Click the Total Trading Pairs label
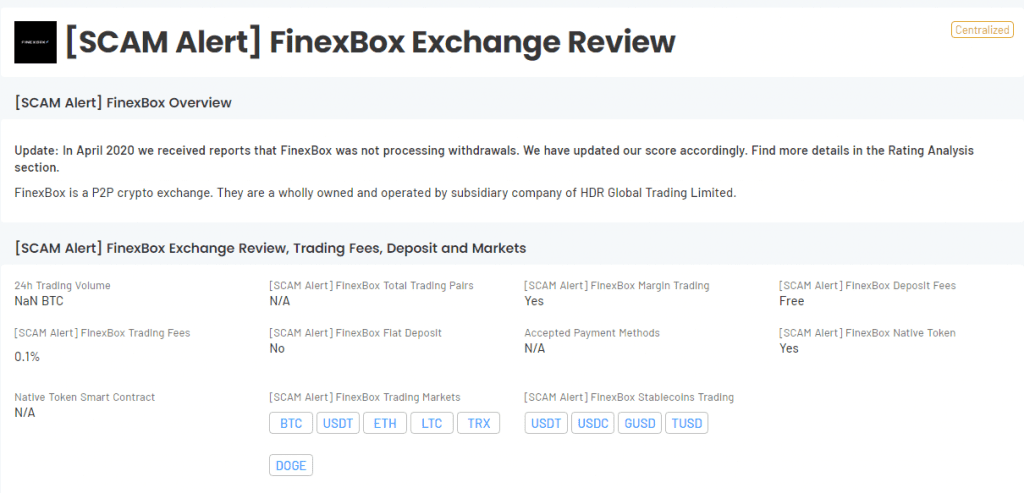 point(371,285)
